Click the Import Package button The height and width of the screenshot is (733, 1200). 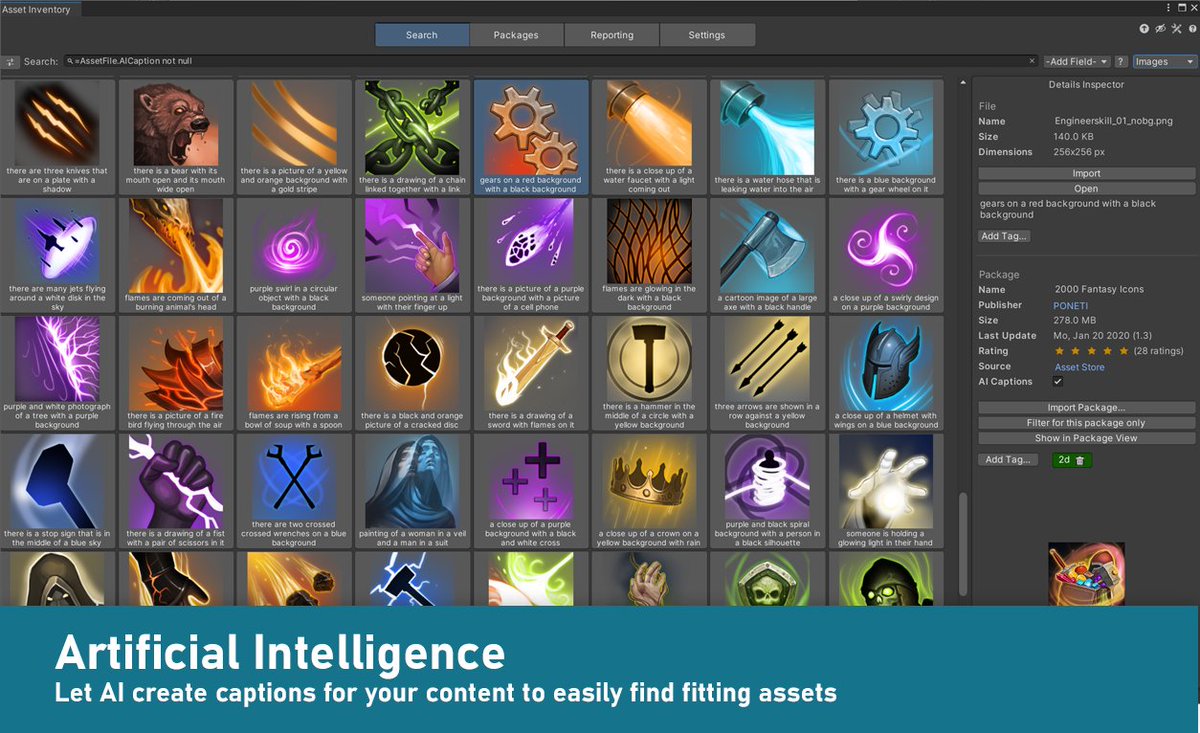(1085, 406)
